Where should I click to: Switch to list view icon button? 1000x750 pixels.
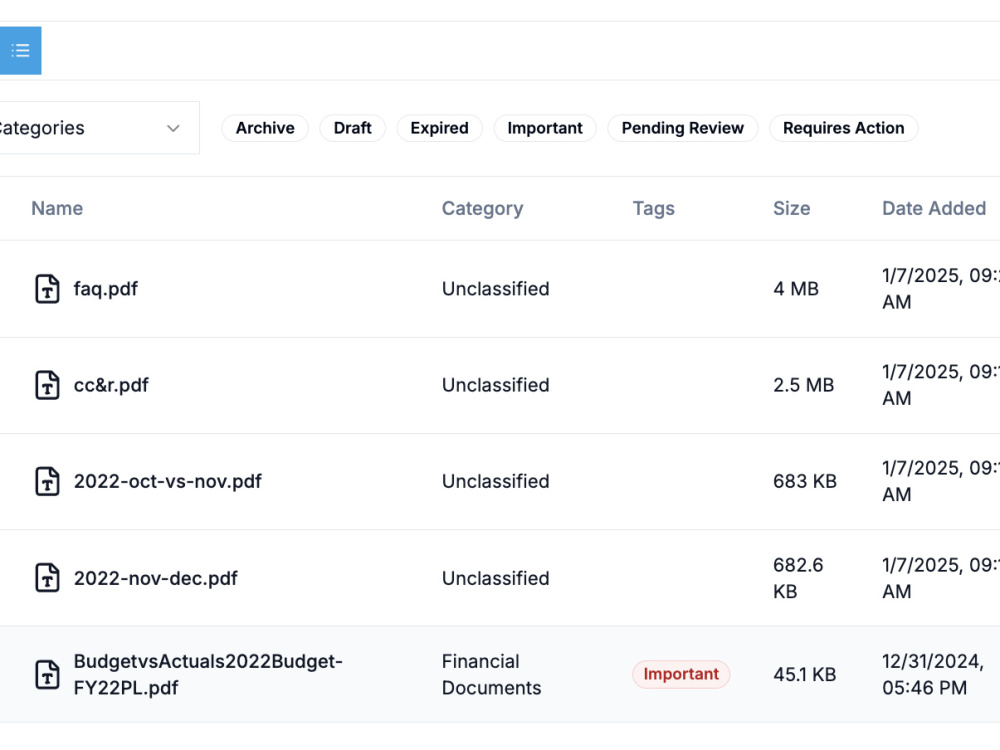pos(20,50)
